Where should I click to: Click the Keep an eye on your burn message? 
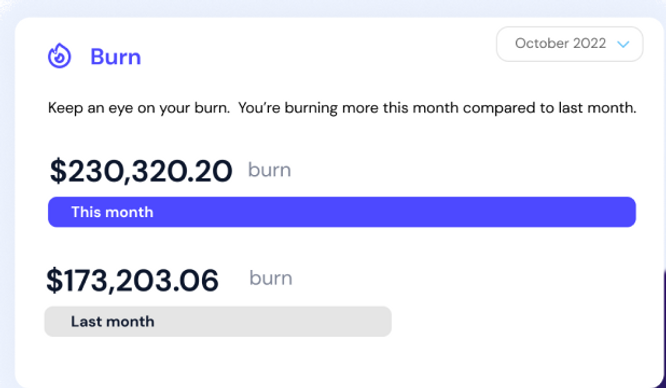(139, 108)
